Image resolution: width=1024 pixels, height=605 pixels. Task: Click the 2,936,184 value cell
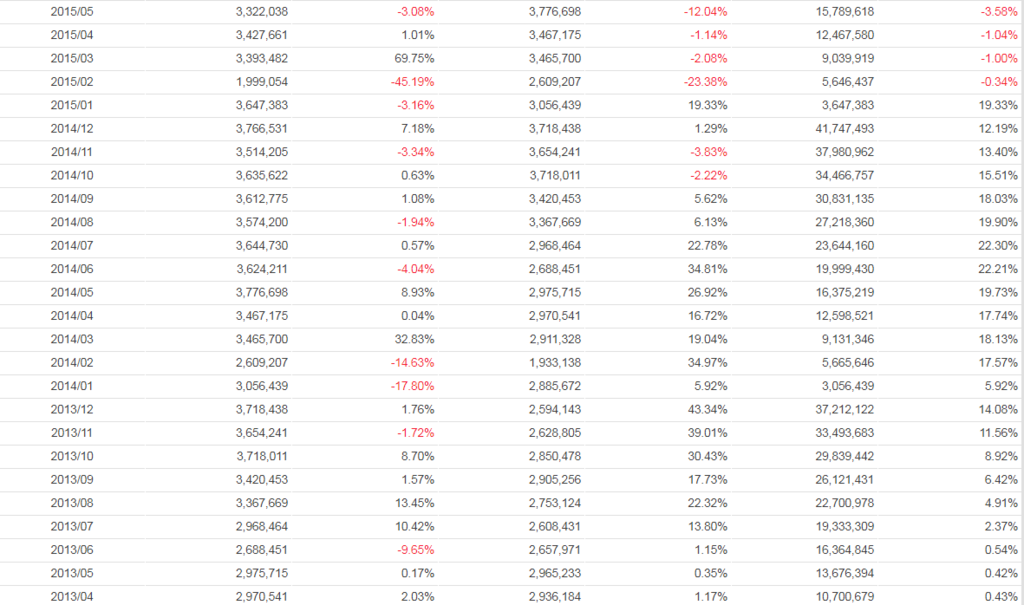pos(554,595)
